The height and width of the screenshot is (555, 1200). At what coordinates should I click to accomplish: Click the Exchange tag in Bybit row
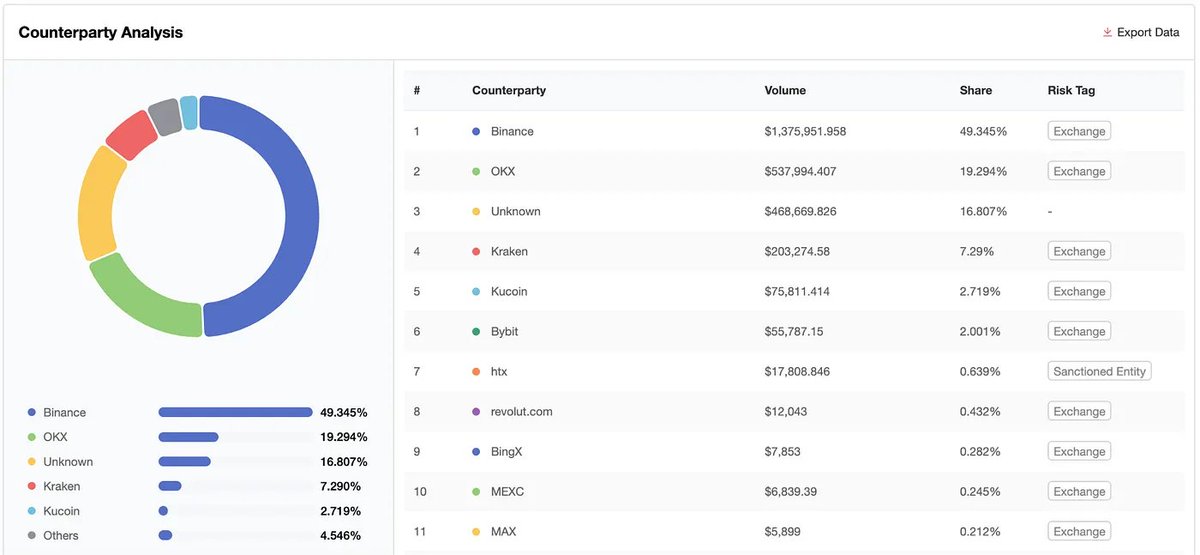pos(1079,331)
